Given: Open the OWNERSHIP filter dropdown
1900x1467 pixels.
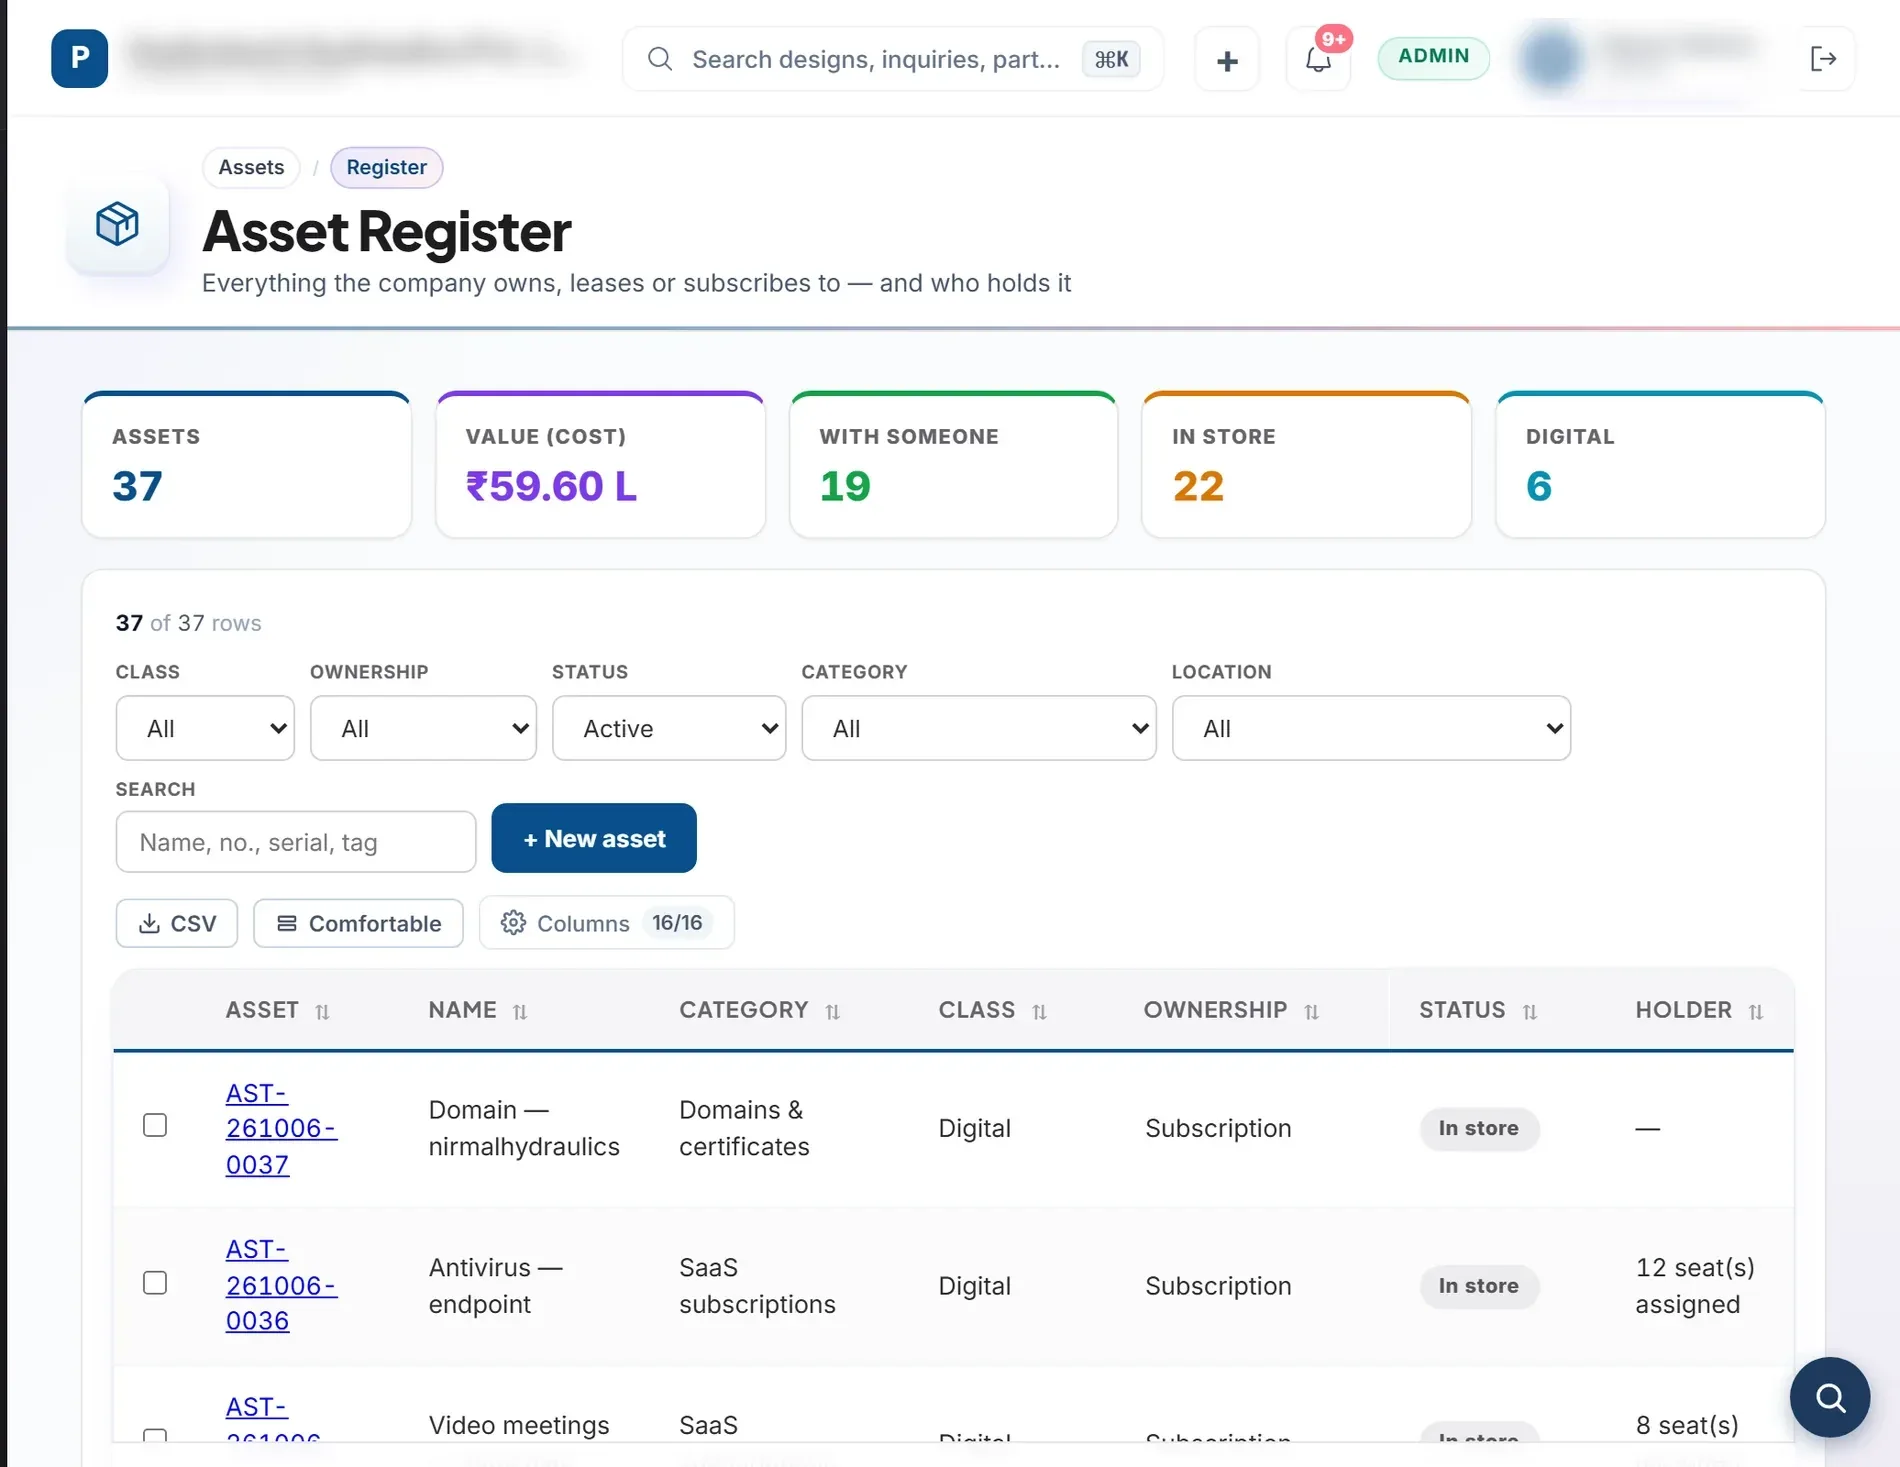Looking at the screenshot, I should coord(423,728).
